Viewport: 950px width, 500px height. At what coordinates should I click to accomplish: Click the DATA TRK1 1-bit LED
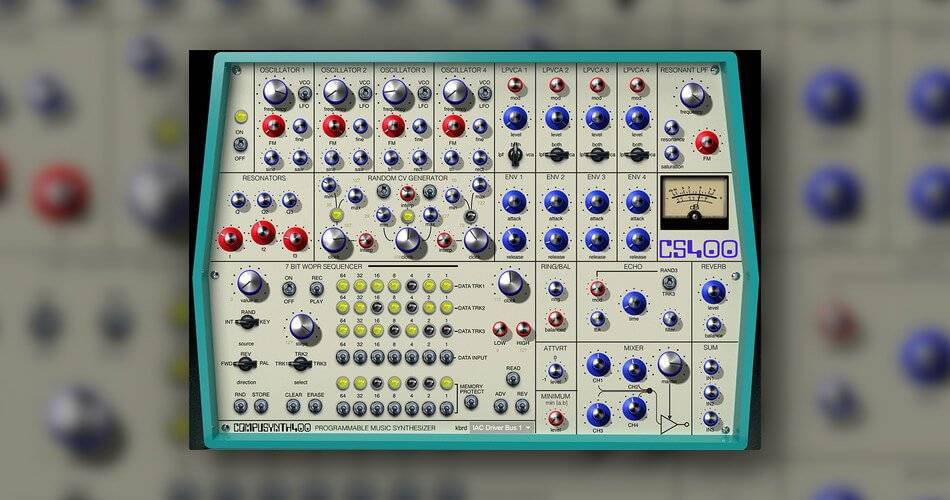(x=447, y=286)
